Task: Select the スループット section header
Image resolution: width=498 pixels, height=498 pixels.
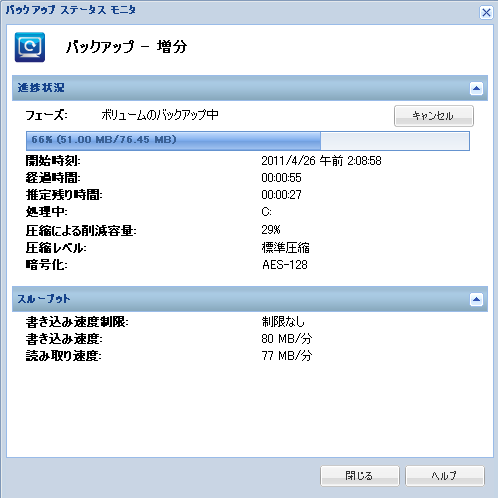Action: click(250, 299)
